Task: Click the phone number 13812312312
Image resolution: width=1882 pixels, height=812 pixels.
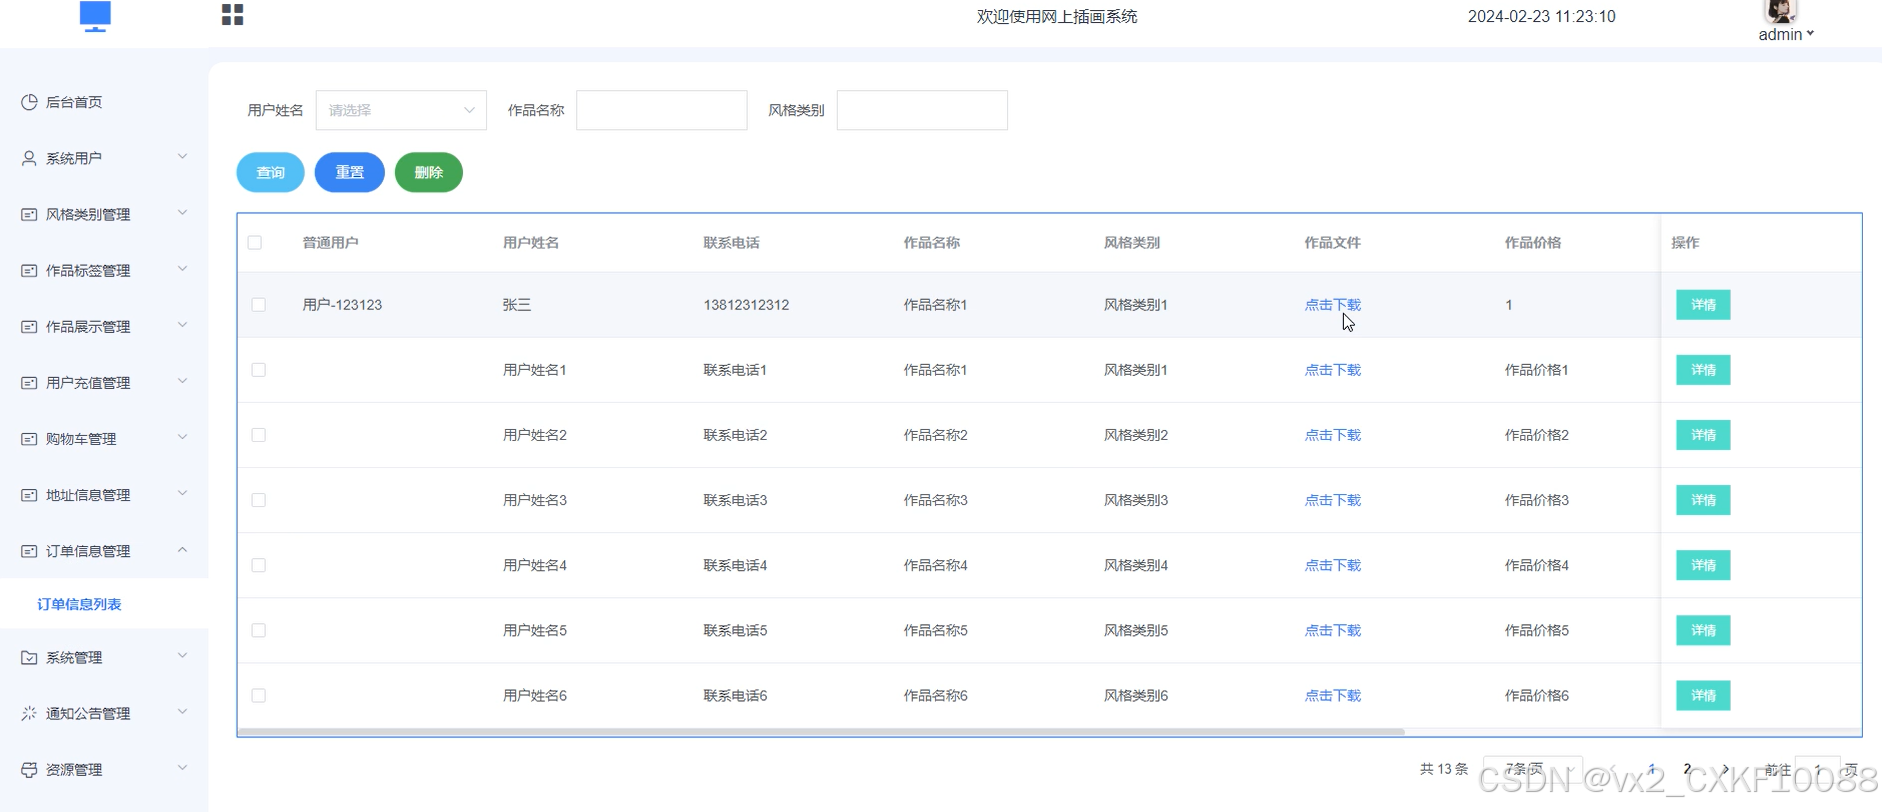Action: (x=746, y=305)
